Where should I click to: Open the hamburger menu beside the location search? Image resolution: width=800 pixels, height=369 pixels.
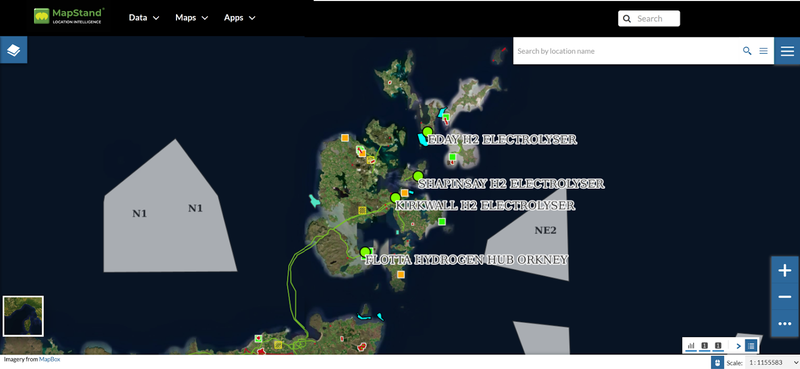pyautogui.click(x=787, y=51)
